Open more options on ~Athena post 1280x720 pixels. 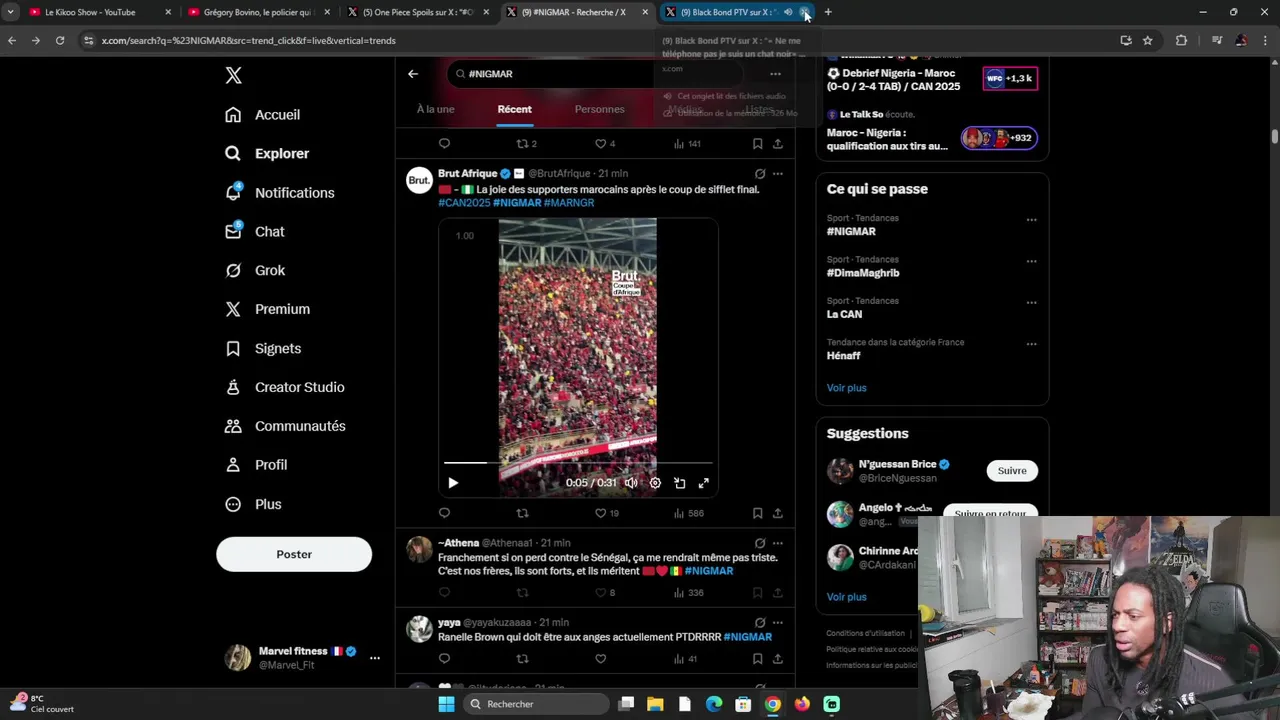778,543
